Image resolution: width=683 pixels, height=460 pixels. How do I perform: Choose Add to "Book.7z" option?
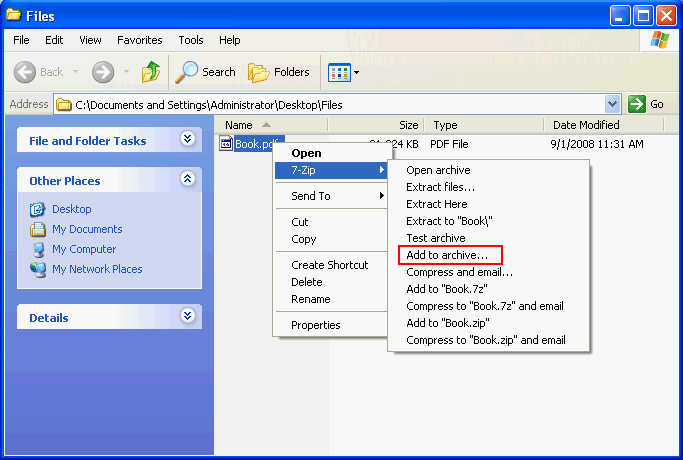pyautogui.click(x=488, y=289)
